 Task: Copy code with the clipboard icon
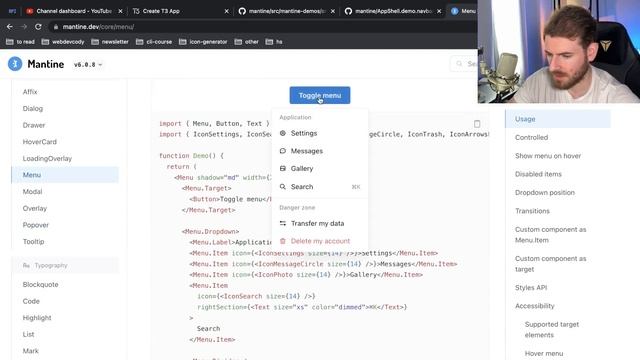point(477,124)
